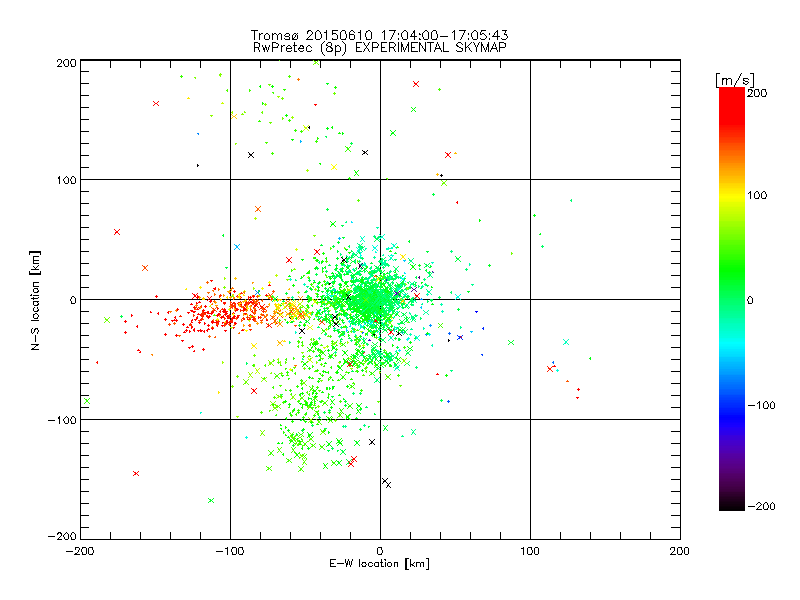Click the '[m/s]' colorbar unit label
Screen dimensions: 800x600
coord(735,80)
